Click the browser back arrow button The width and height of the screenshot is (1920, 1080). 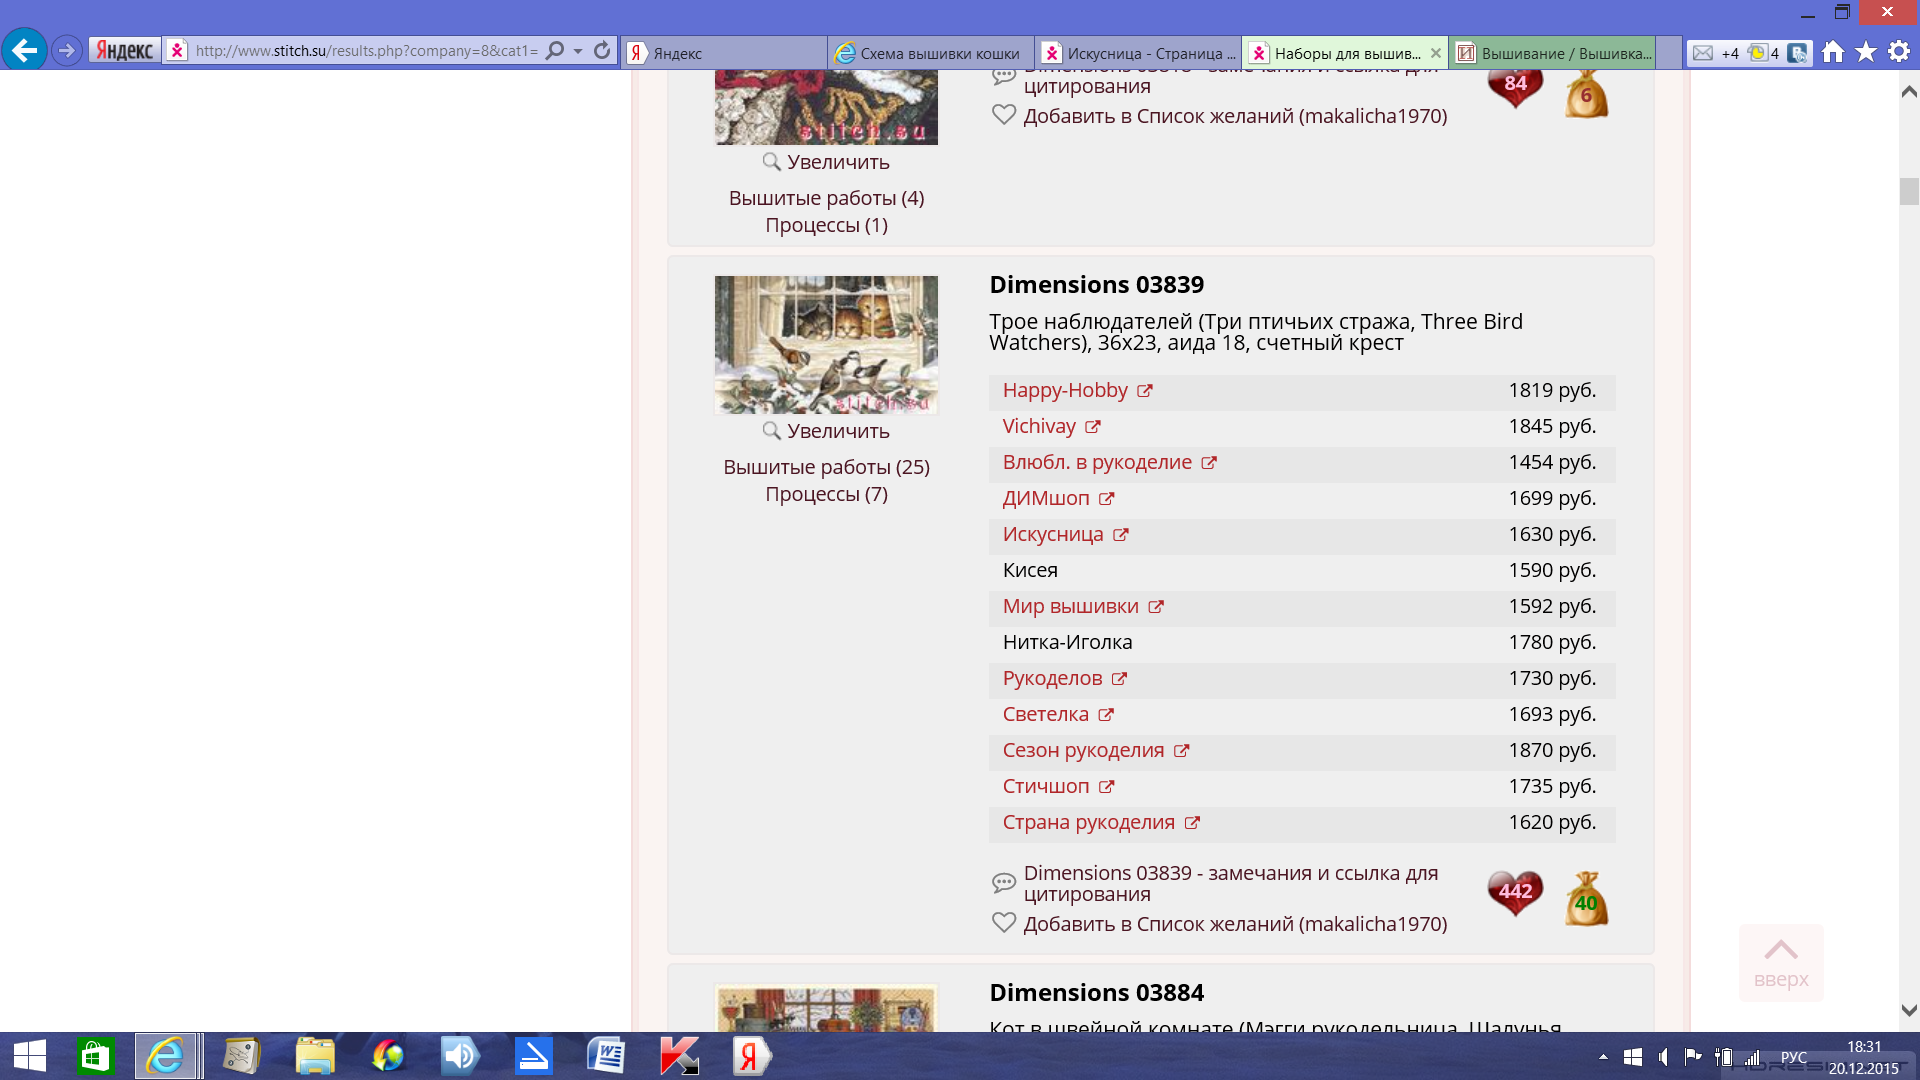24,50
